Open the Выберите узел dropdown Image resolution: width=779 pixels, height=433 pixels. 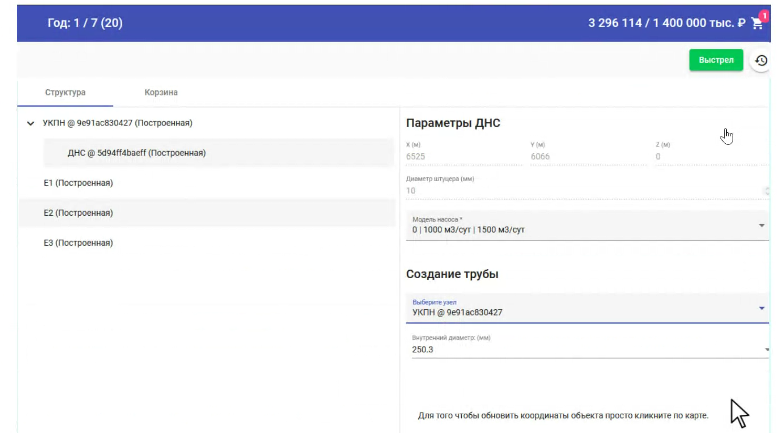point(587,308)
